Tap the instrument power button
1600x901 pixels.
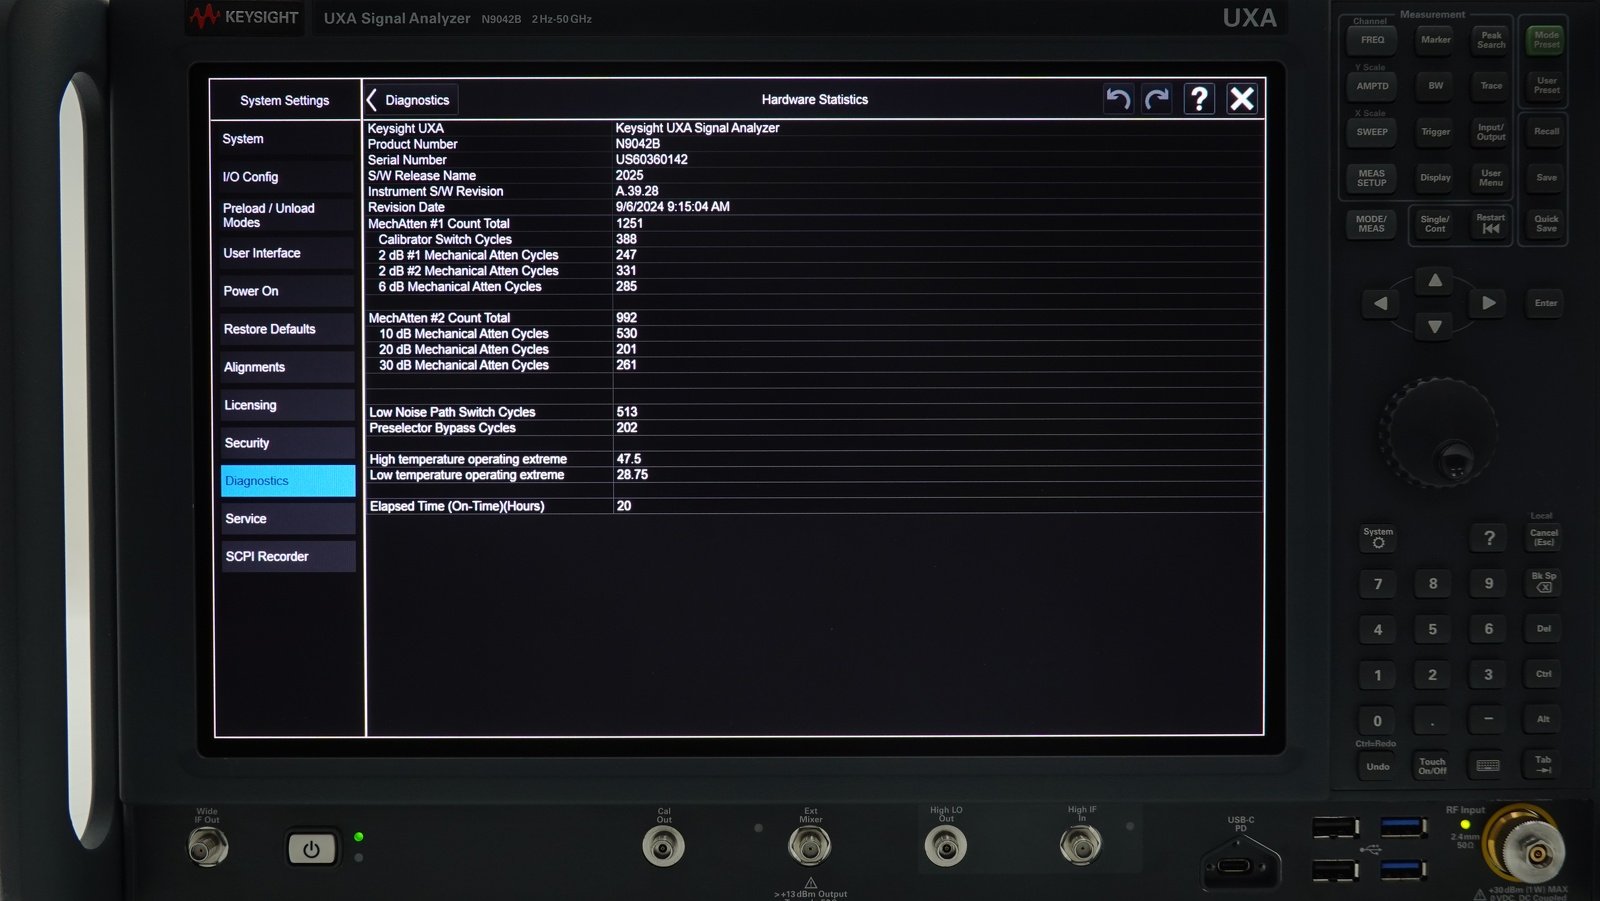(311, 849)
